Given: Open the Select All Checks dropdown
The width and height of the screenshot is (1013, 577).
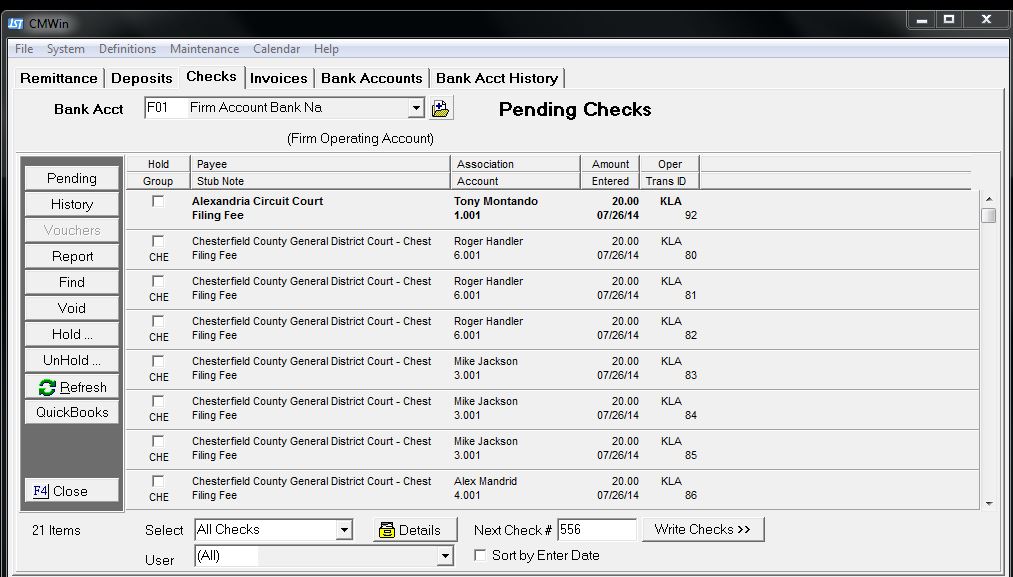Looking at the screenshot, I should (x=344, y=530).
